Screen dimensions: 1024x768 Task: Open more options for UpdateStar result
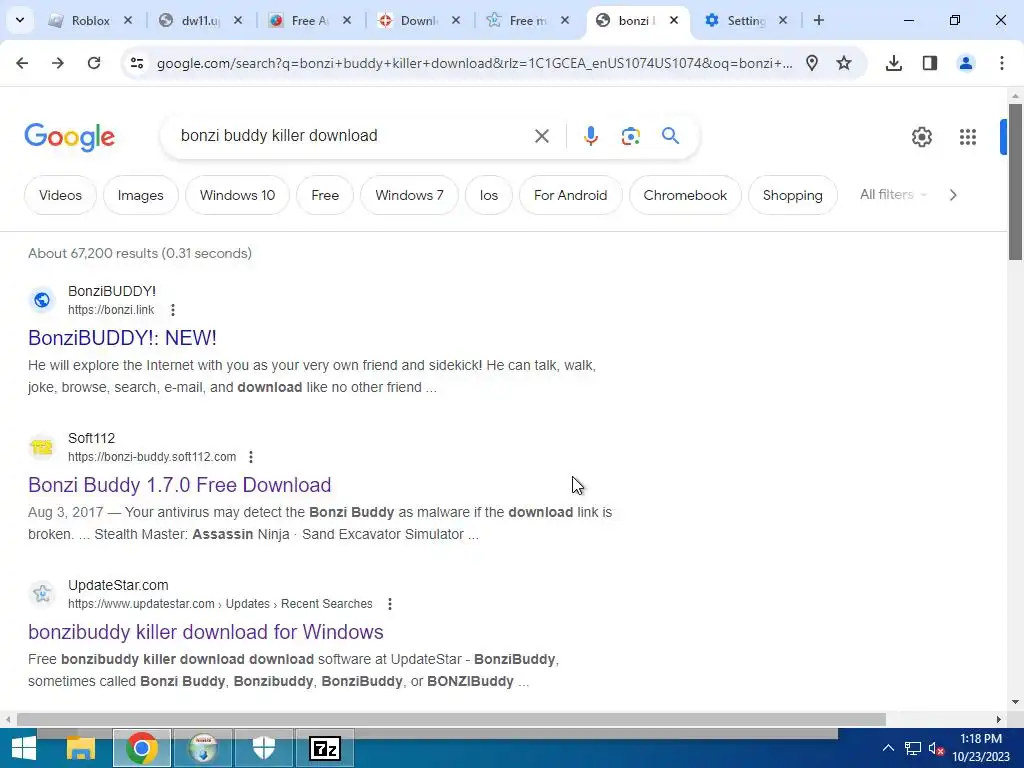click(x=390, y=603)
